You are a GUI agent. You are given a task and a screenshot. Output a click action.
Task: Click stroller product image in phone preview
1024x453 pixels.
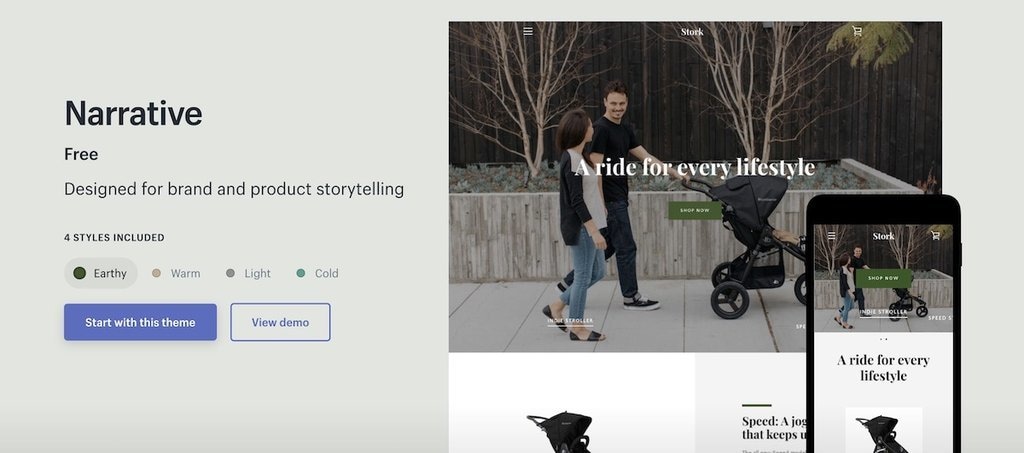(883, 430)
